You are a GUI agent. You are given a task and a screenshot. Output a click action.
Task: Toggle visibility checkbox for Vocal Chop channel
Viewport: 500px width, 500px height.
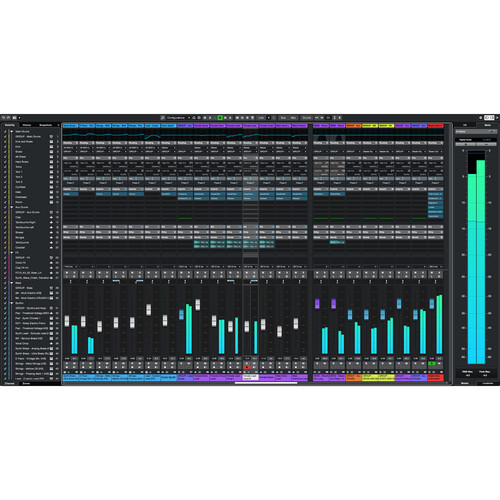5,343
